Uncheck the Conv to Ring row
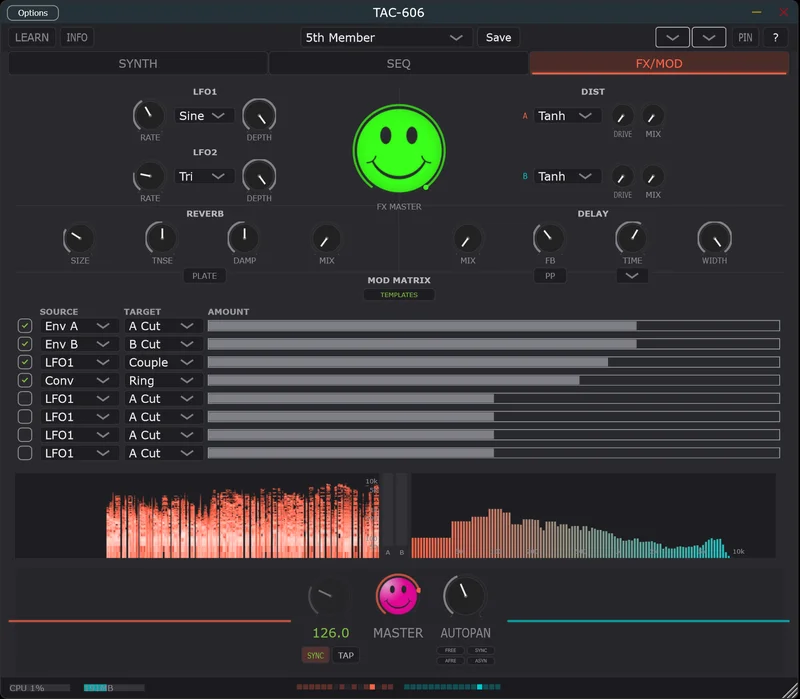The image size is (800, 699). pos(25,381)
